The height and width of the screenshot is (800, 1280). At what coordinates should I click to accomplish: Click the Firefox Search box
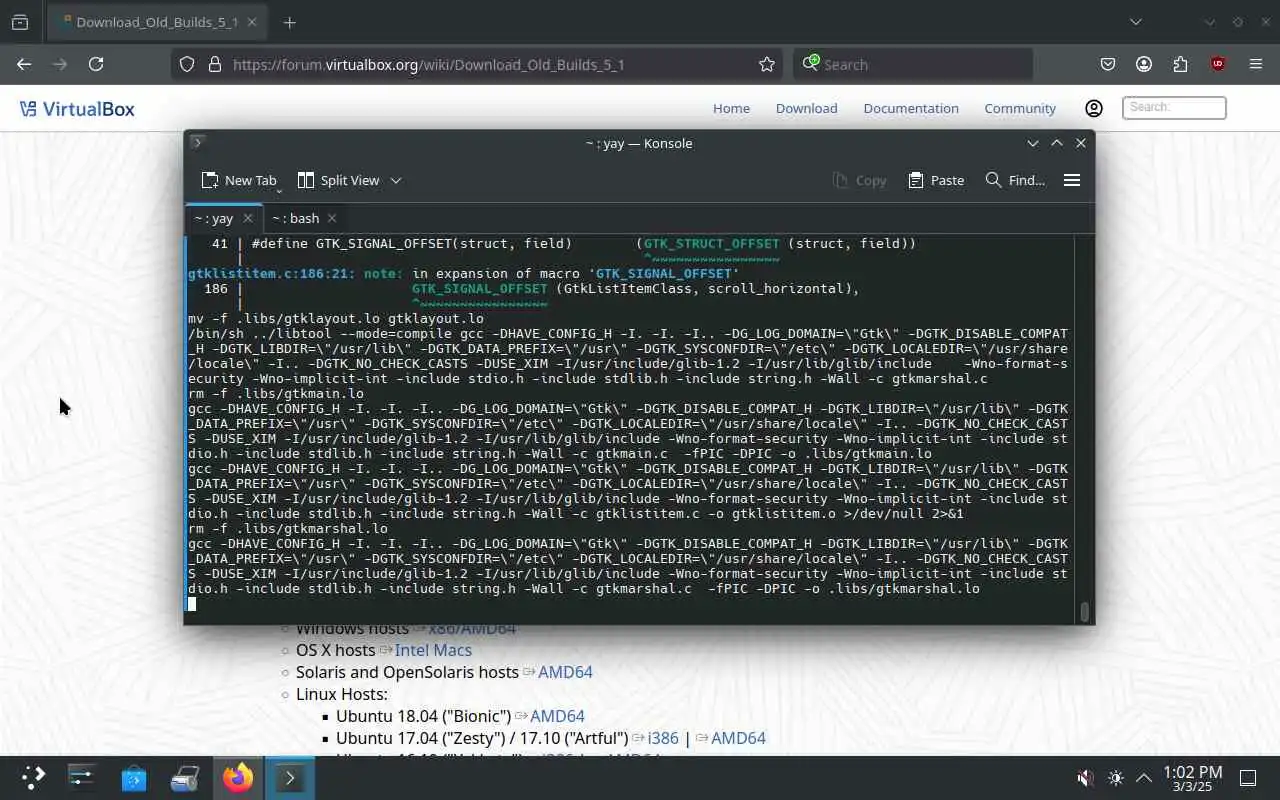913,64
